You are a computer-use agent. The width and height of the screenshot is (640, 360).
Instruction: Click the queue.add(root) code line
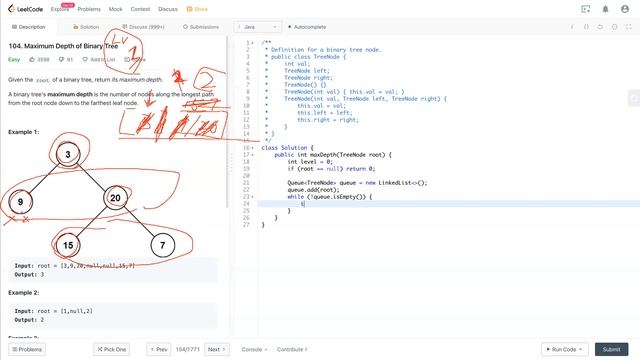tap(313, 190)
